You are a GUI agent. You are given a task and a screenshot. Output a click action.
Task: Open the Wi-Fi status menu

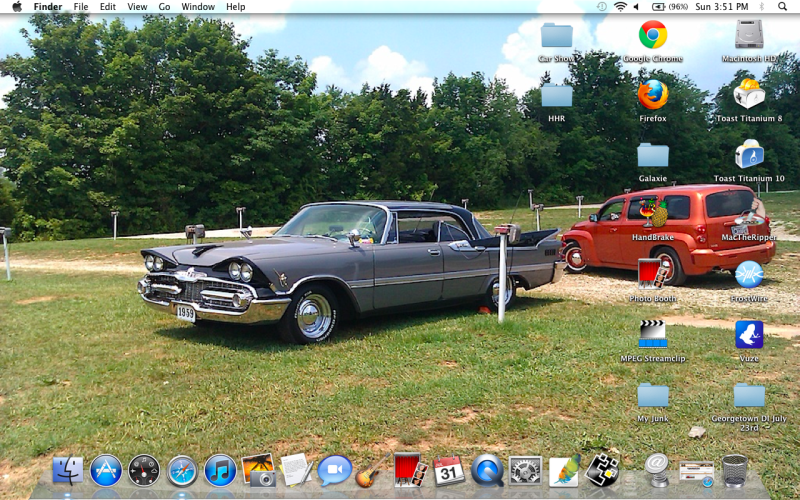(x=620, y=7)
